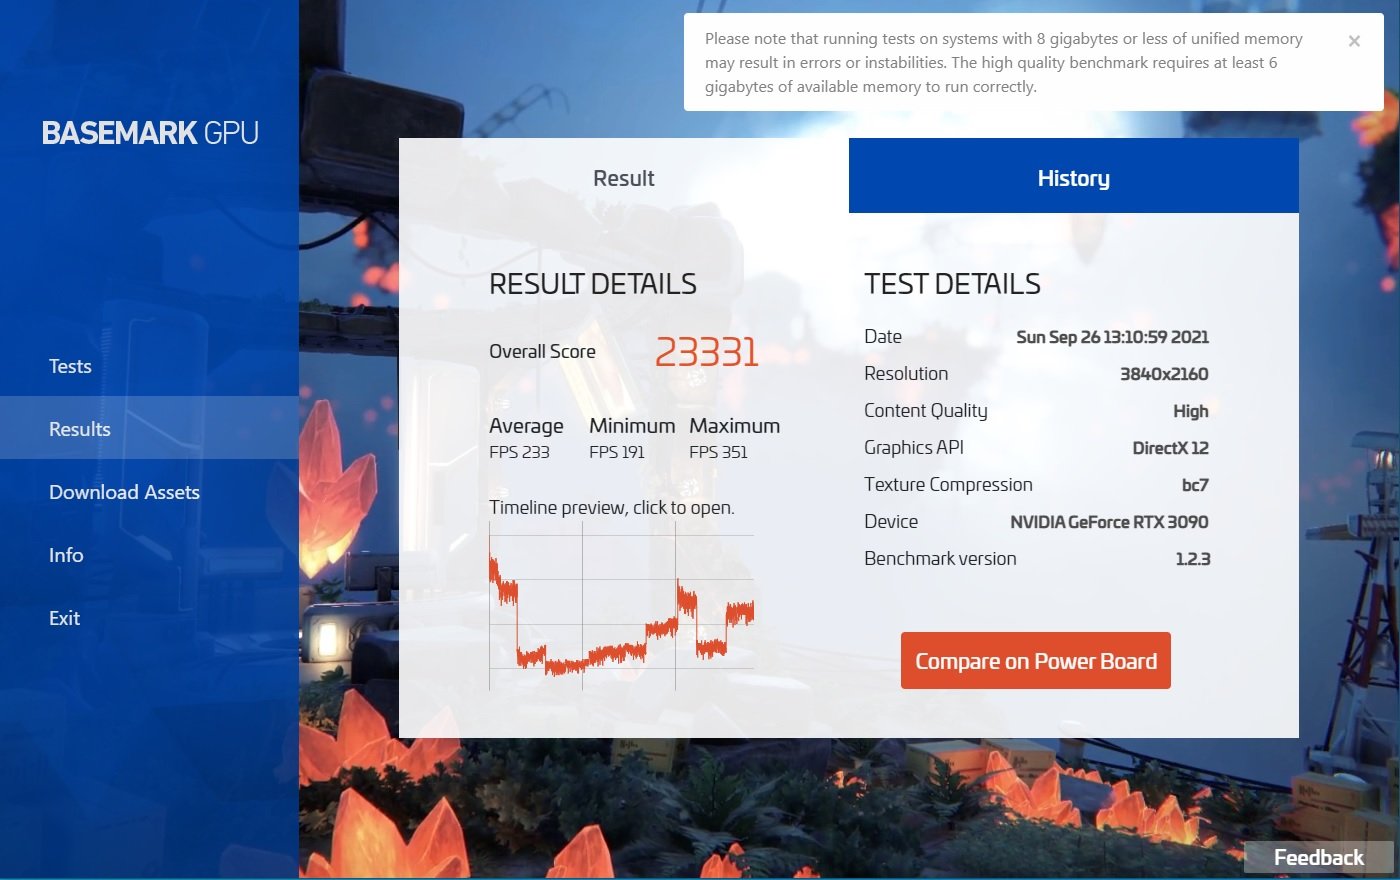Viewport: 1400px width, 880px height.
Task: Click the RESULT DETAILS heading
Action: [593, 283]
